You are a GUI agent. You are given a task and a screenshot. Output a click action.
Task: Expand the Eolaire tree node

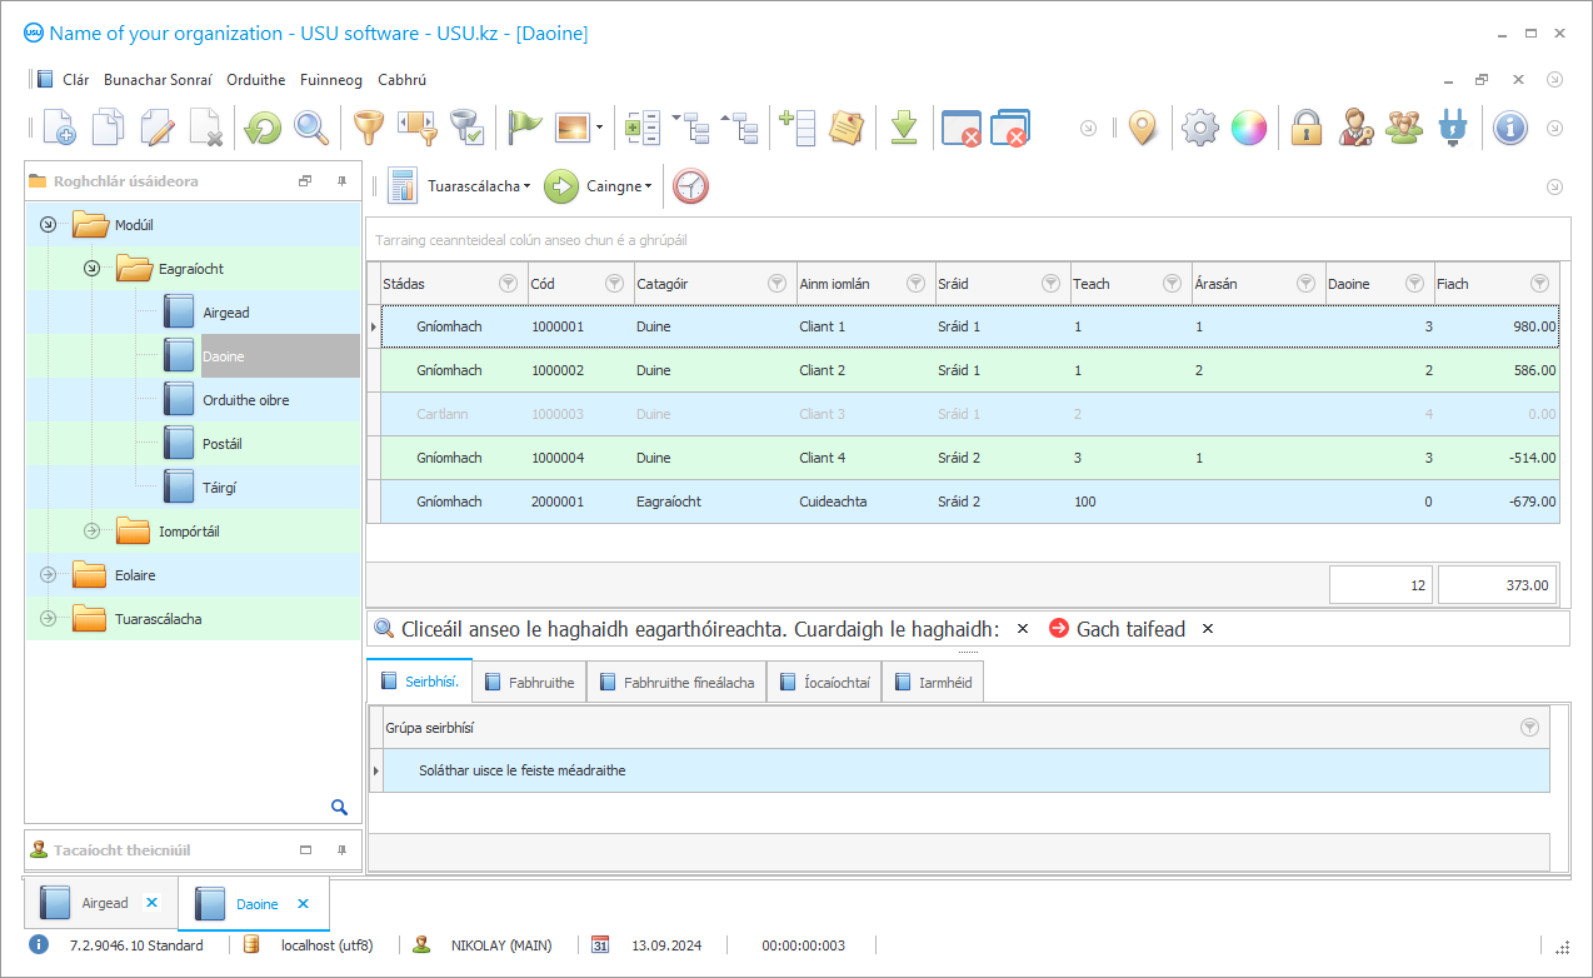pos(48,575)
